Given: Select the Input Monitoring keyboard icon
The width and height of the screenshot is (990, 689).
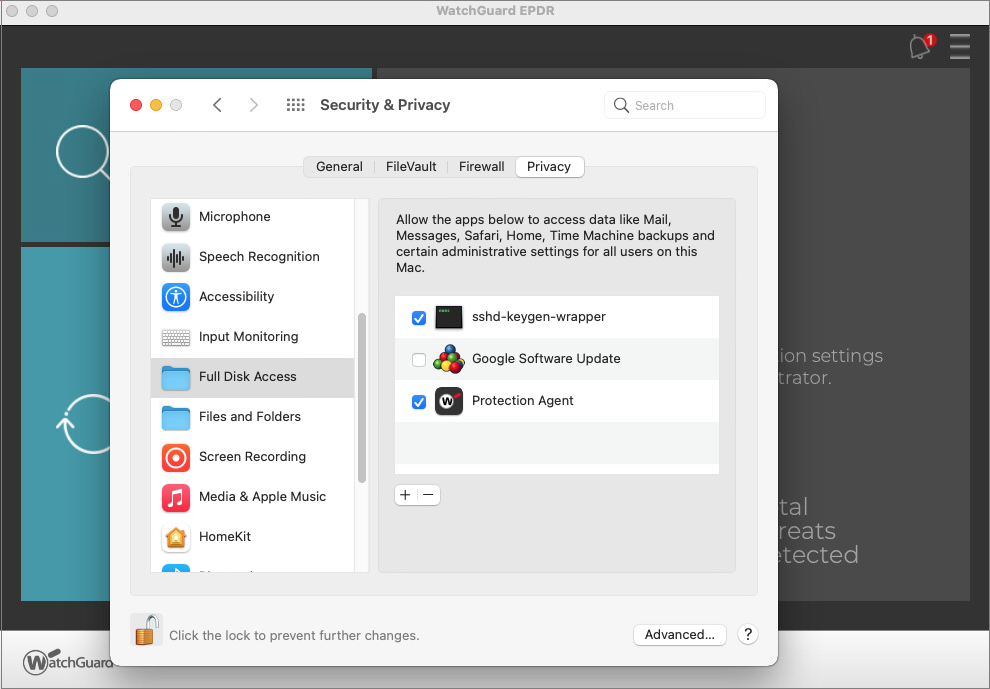Looking at the screenshot, I should pyautogui.click(x=175, y=337).
